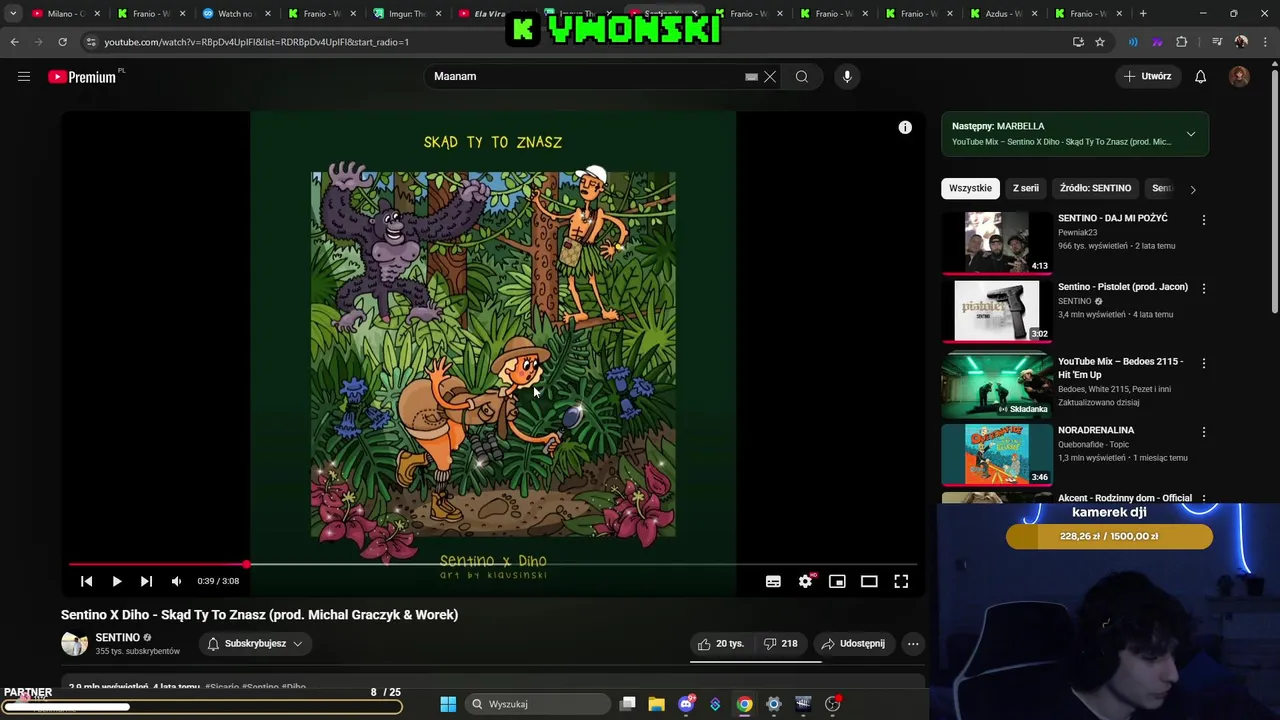Mute the video volume speaker
1280x720 pixels.
tap(176, 581)
